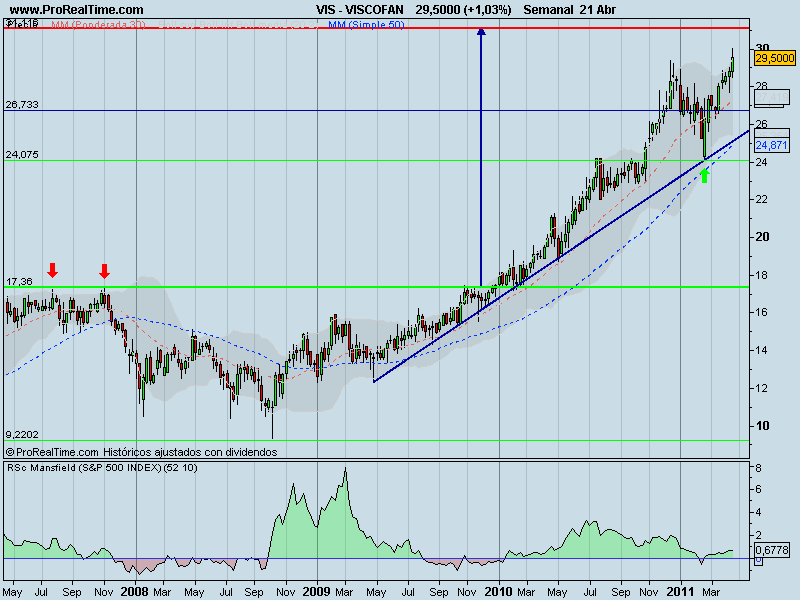Click the 8 tick on Mansfield axis
This screenshot has height=600, width=800.
coord(759,468)
